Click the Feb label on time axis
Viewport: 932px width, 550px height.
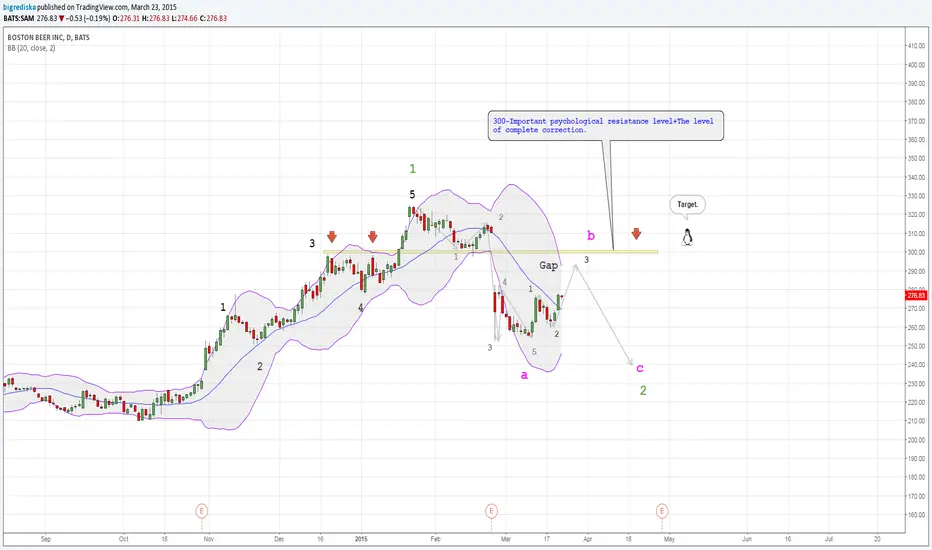coord(436,539)
